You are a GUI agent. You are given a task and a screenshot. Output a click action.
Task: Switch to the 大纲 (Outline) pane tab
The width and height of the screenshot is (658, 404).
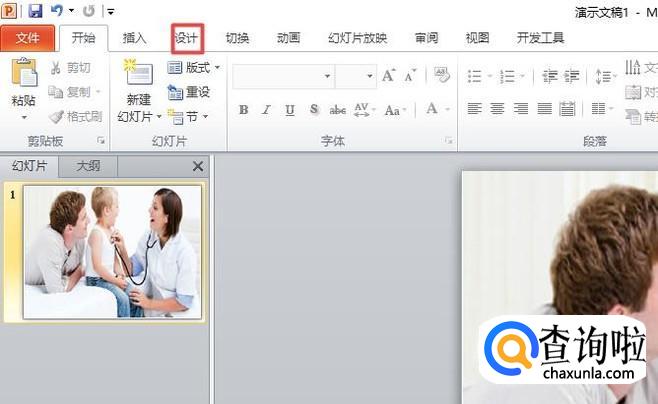[x=88, y=166]
